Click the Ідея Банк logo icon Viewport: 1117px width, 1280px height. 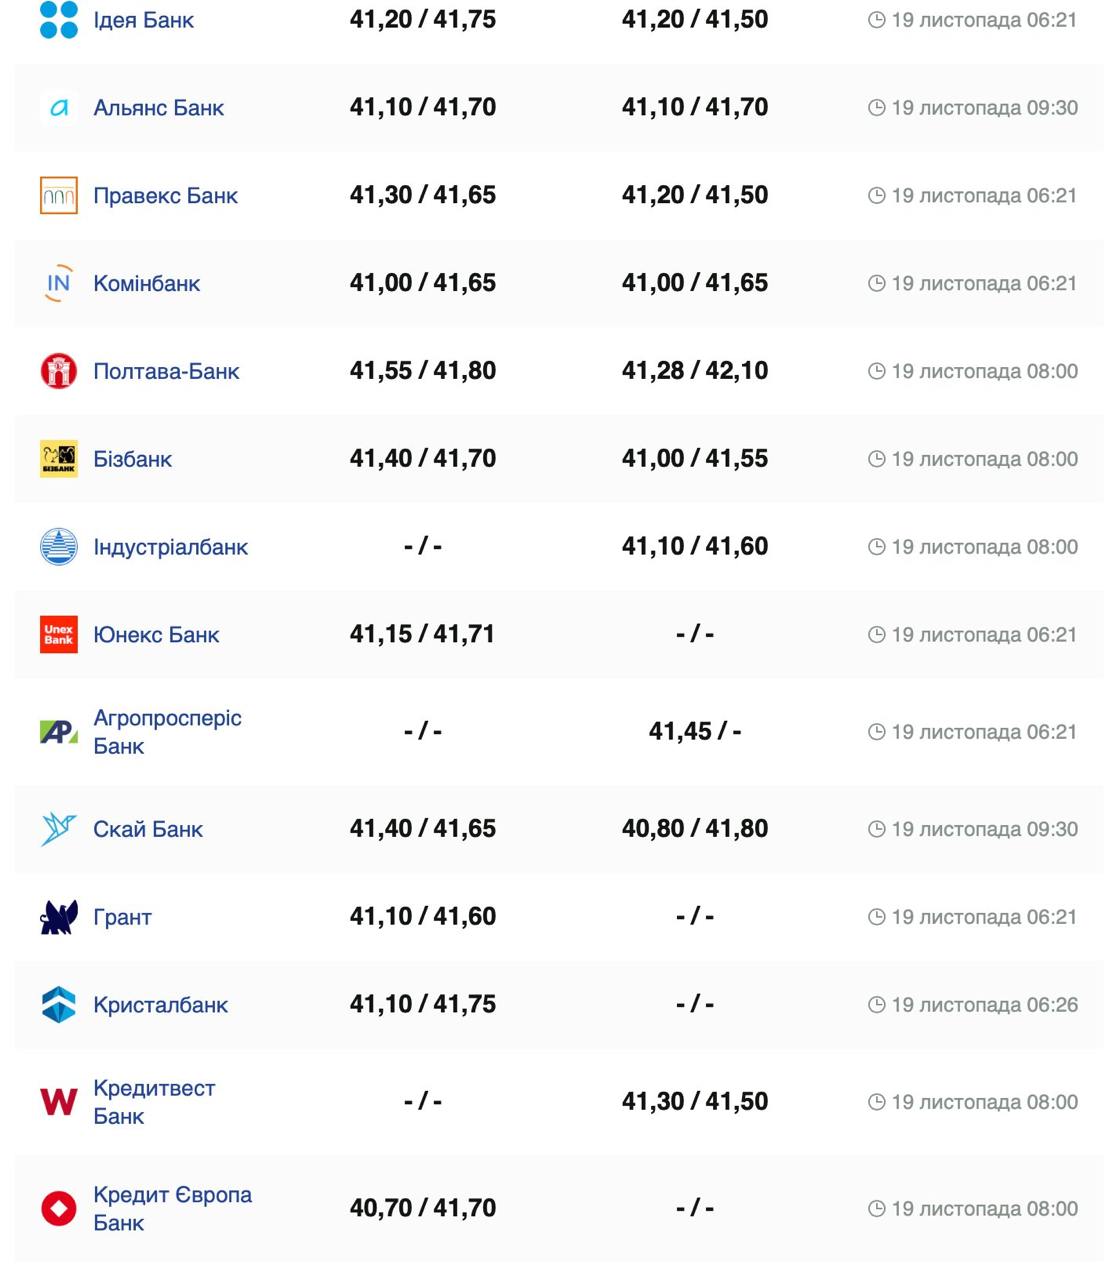point(59,20)
